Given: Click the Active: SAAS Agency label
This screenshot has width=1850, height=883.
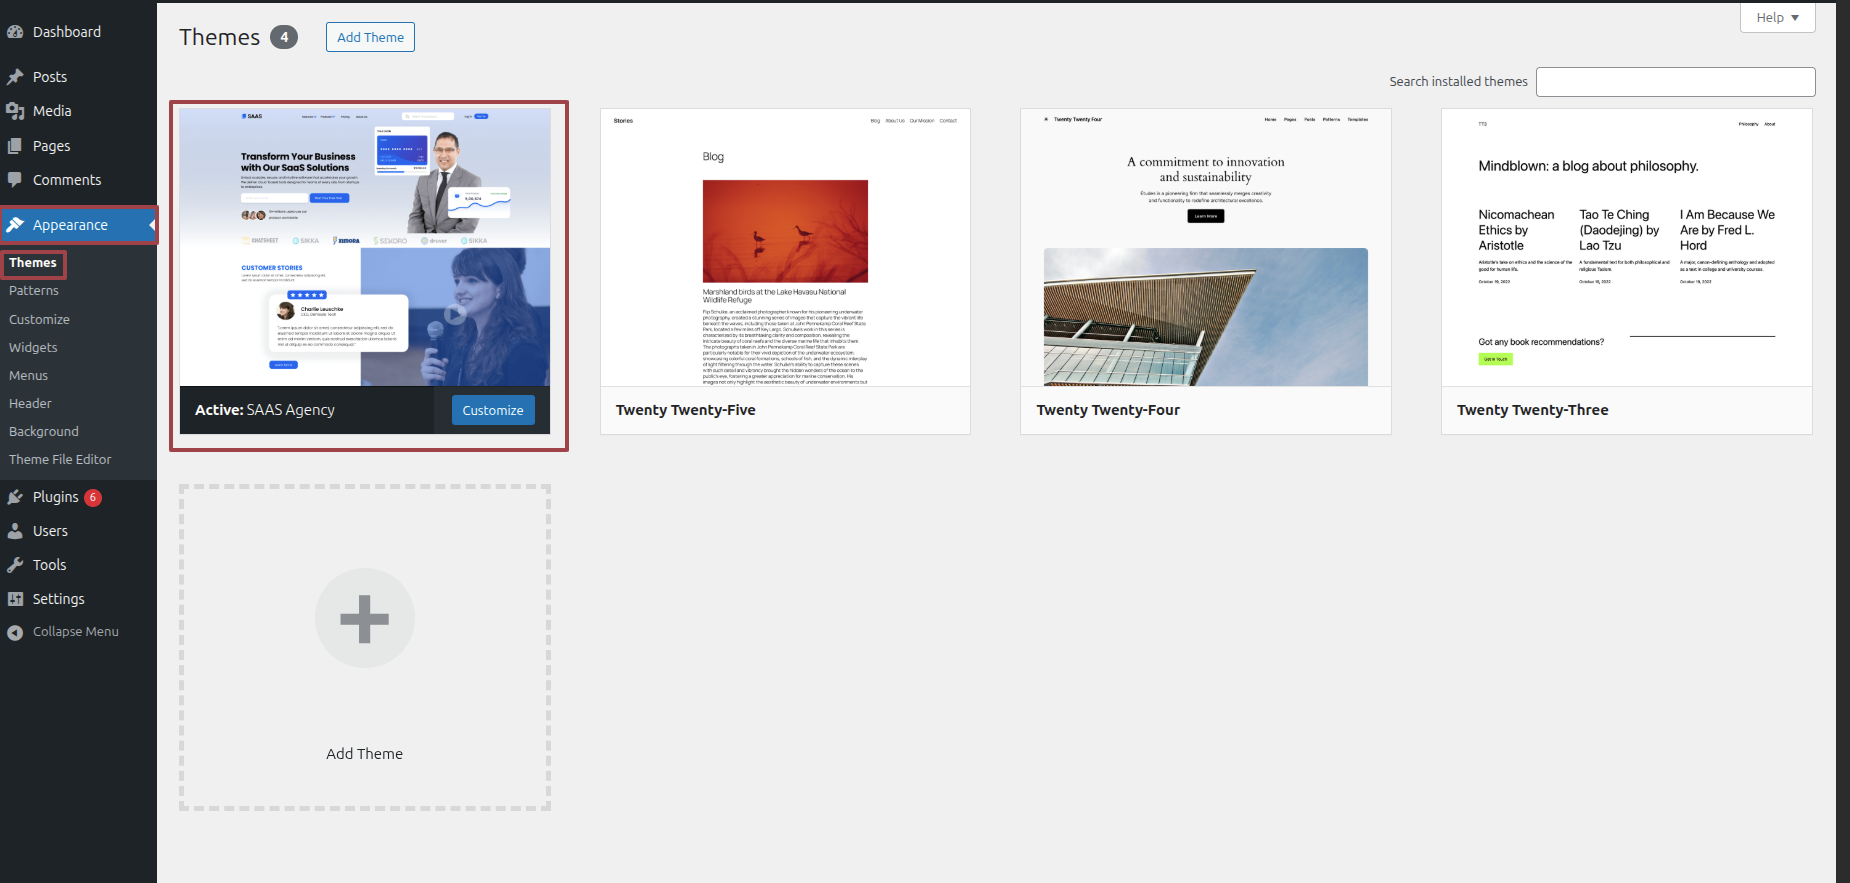Looking at the screenshot, I should coord(265,410).
